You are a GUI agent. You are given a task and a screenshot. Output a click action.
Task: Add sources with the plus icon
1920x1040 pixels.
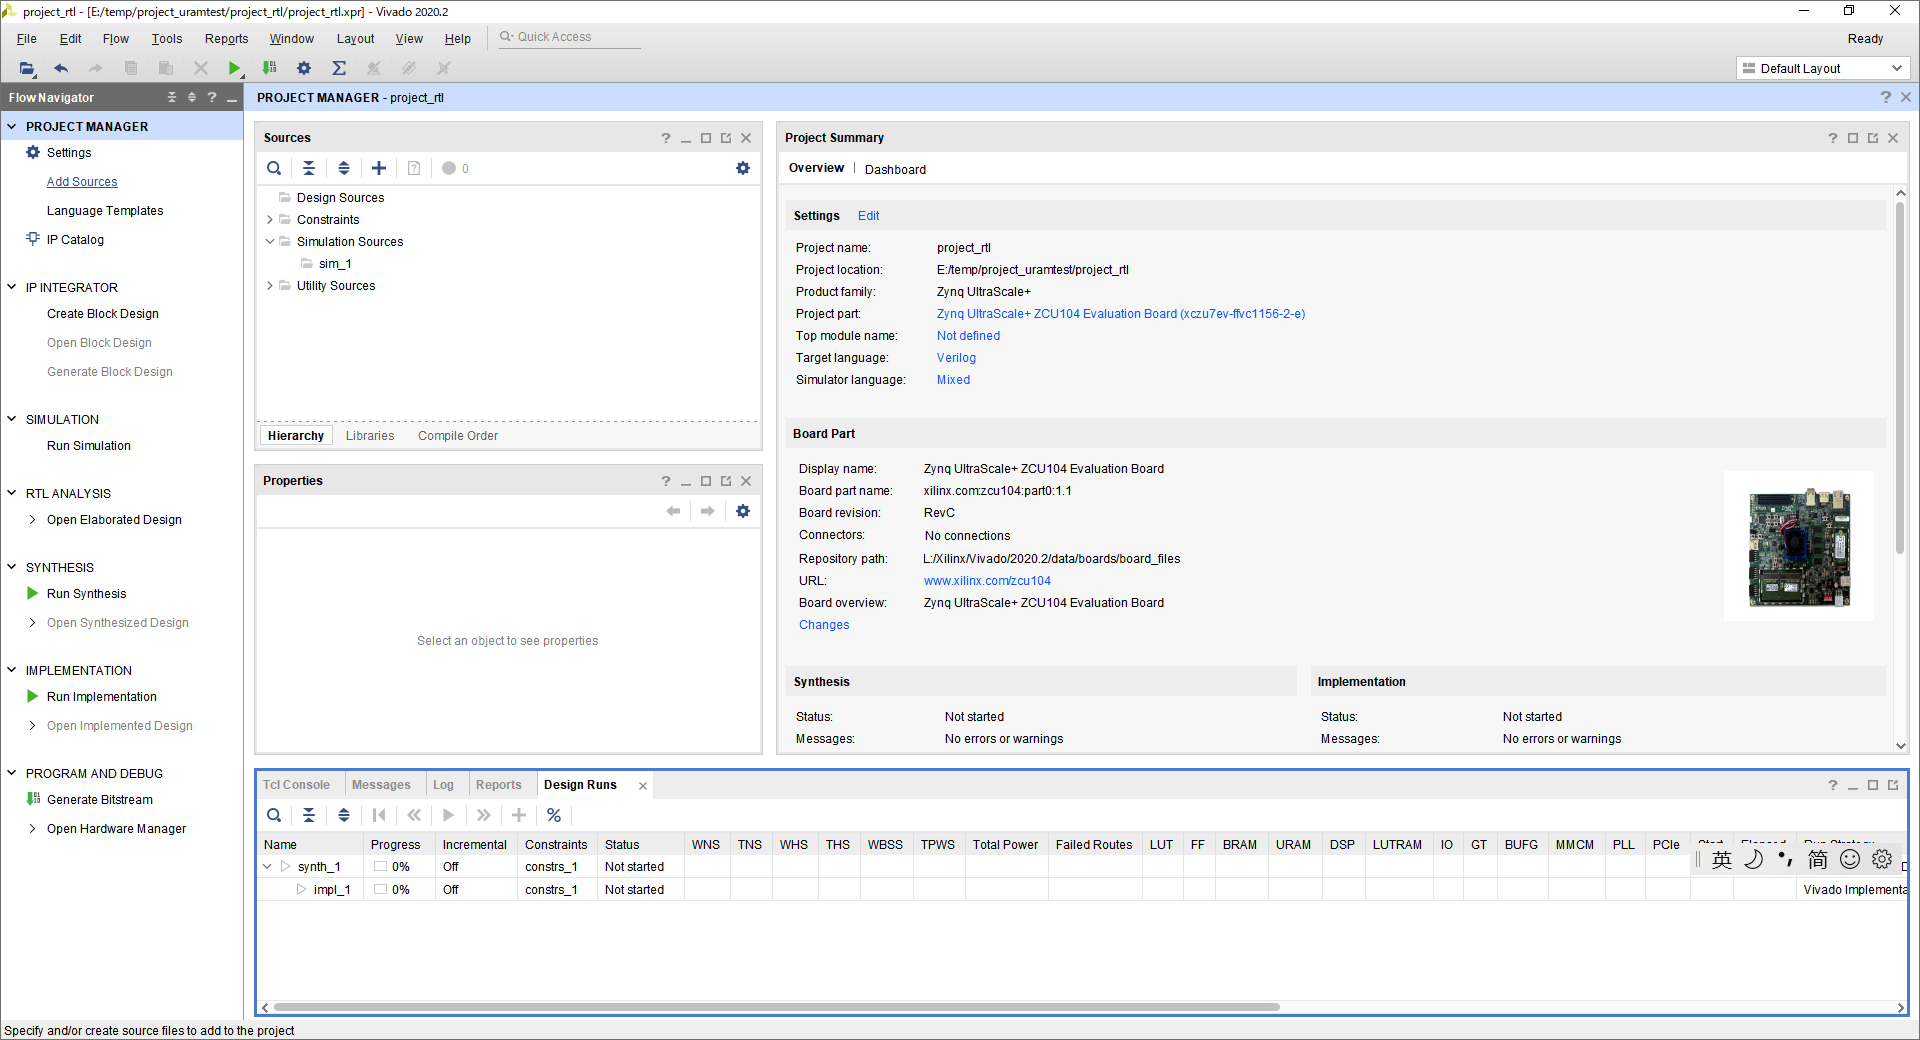point(379,168)
